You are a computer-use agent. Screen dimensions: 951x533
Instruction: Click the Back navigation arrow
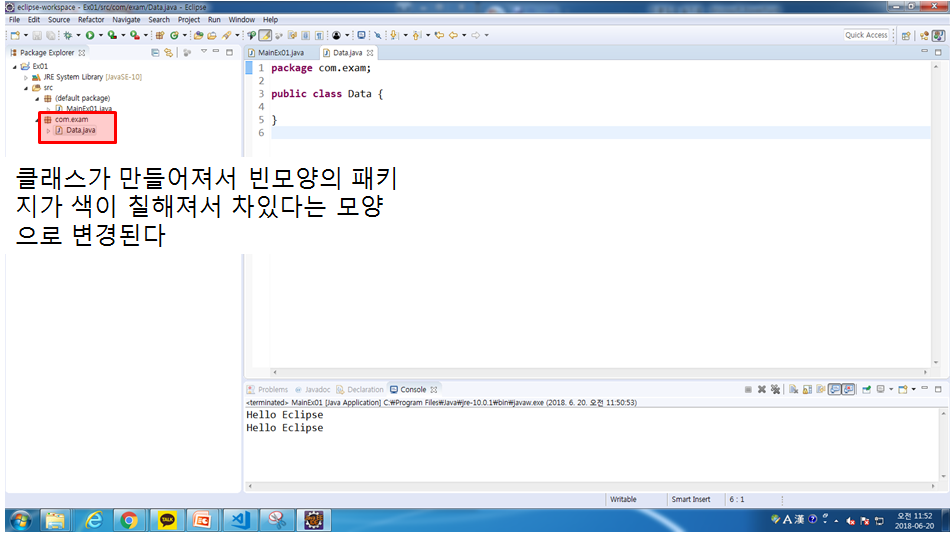point(454,35)
